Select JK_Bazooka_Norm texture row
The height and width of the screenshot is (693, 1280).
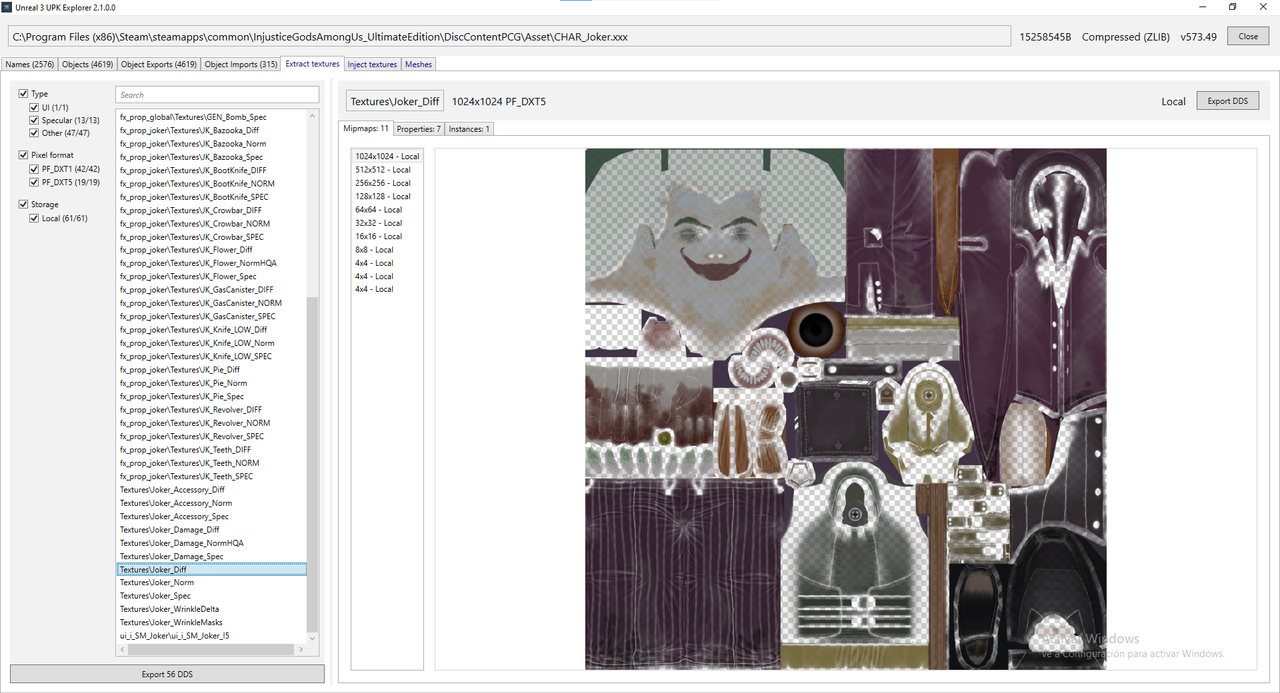212,144
